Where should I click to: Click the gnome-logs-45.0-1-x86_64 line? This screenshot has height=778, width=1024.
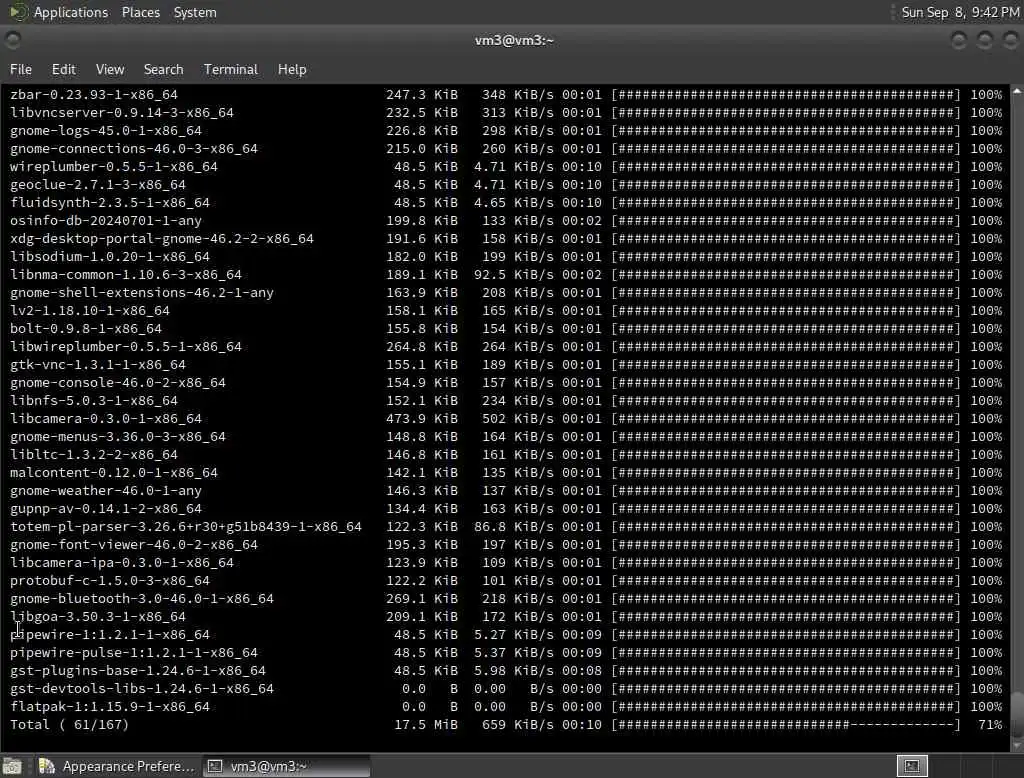coord(506,131)
